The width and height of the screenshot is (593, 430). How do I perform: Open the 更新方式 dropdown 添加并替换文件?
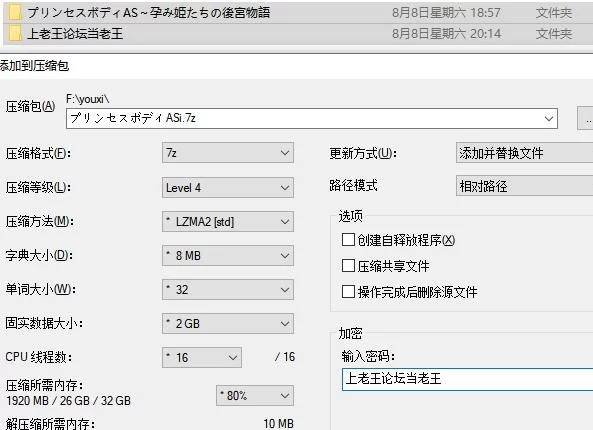click(525, 153)
